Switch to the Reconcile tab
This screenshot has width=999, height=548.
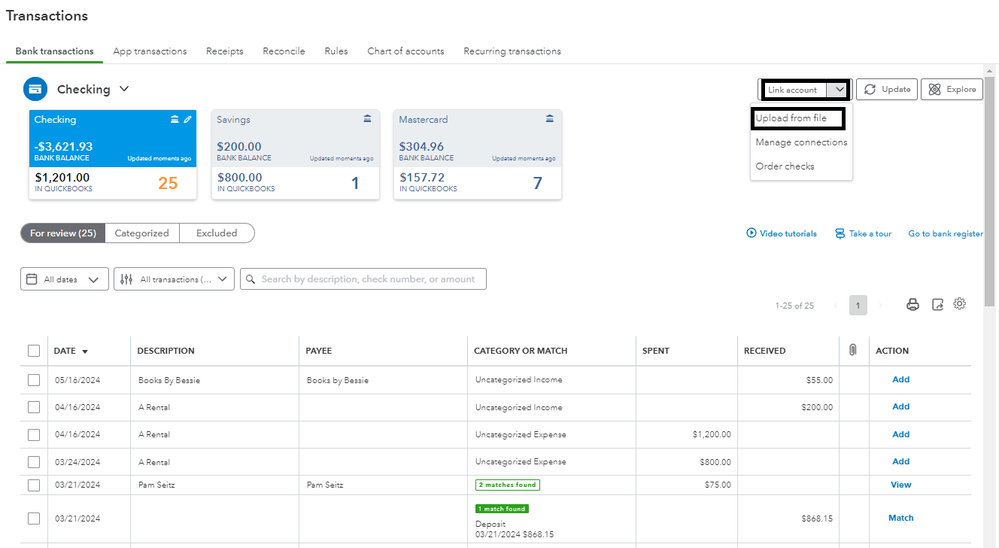click(x=284, y=51)
